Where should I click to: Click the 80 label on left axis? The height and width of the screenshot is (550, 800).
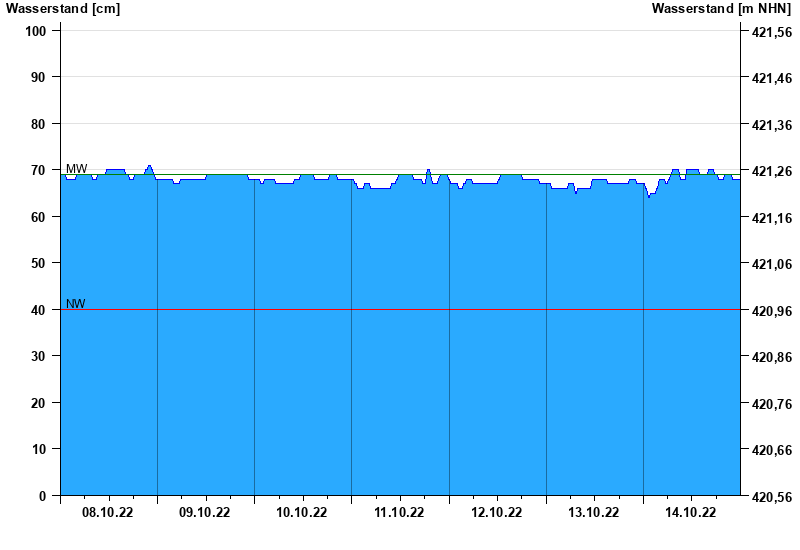(x=39, y=124)
